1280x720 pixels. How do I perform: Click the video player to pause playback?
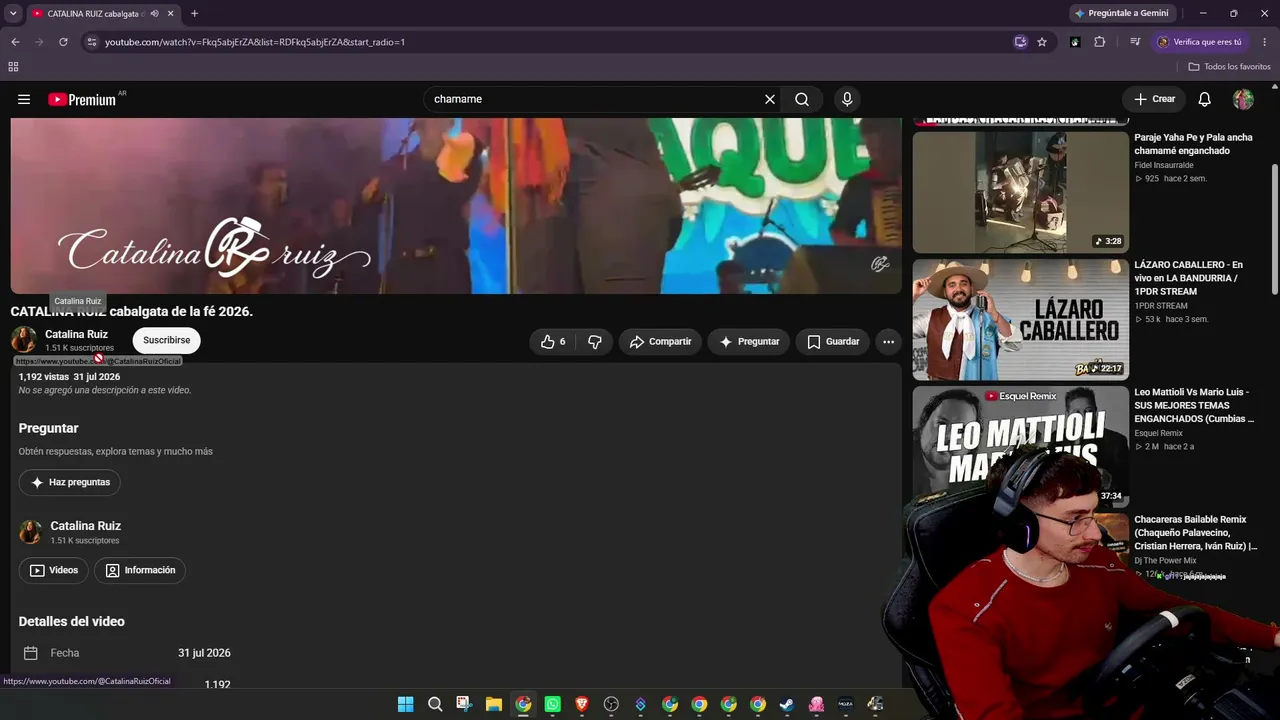pyautogui.click(x=456, y=206)
